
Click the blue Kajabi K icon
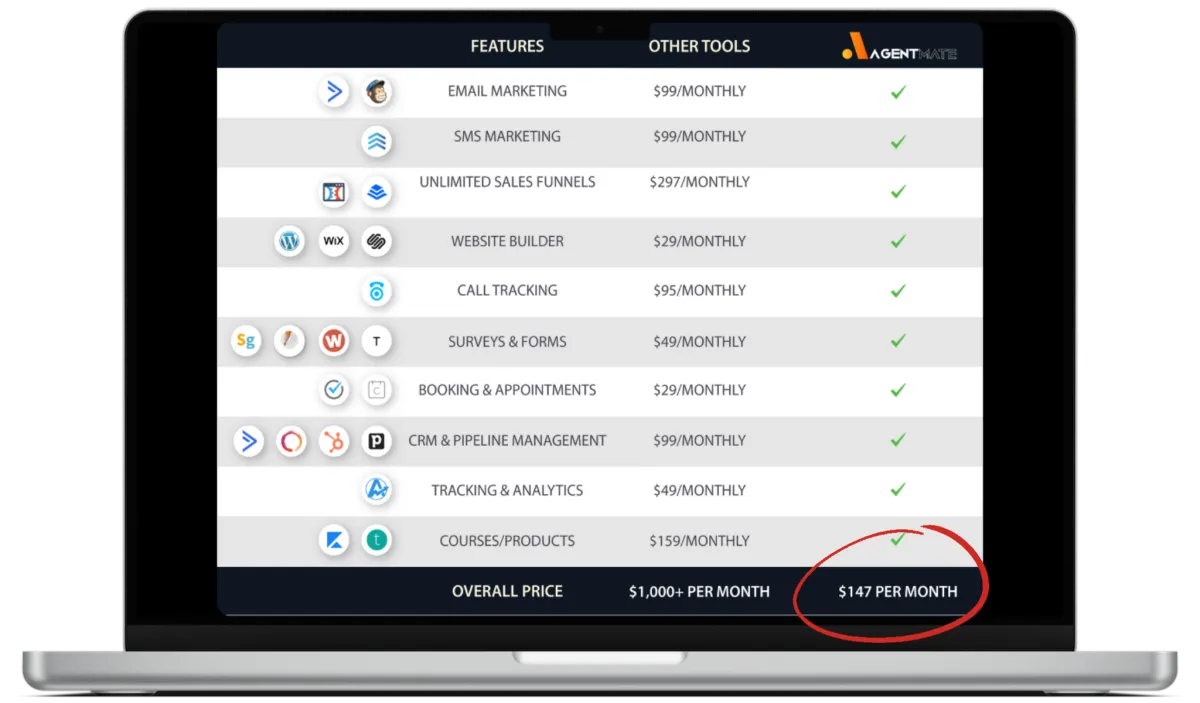pos(334,541)
